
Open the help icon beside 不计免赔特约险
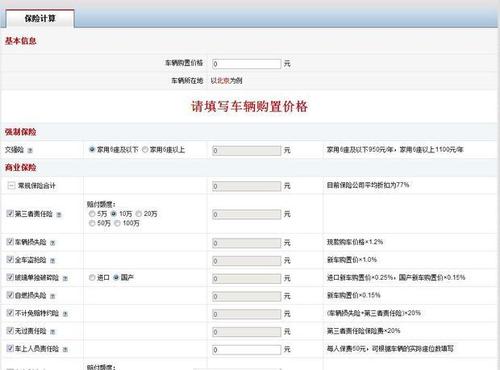(65, 314)
